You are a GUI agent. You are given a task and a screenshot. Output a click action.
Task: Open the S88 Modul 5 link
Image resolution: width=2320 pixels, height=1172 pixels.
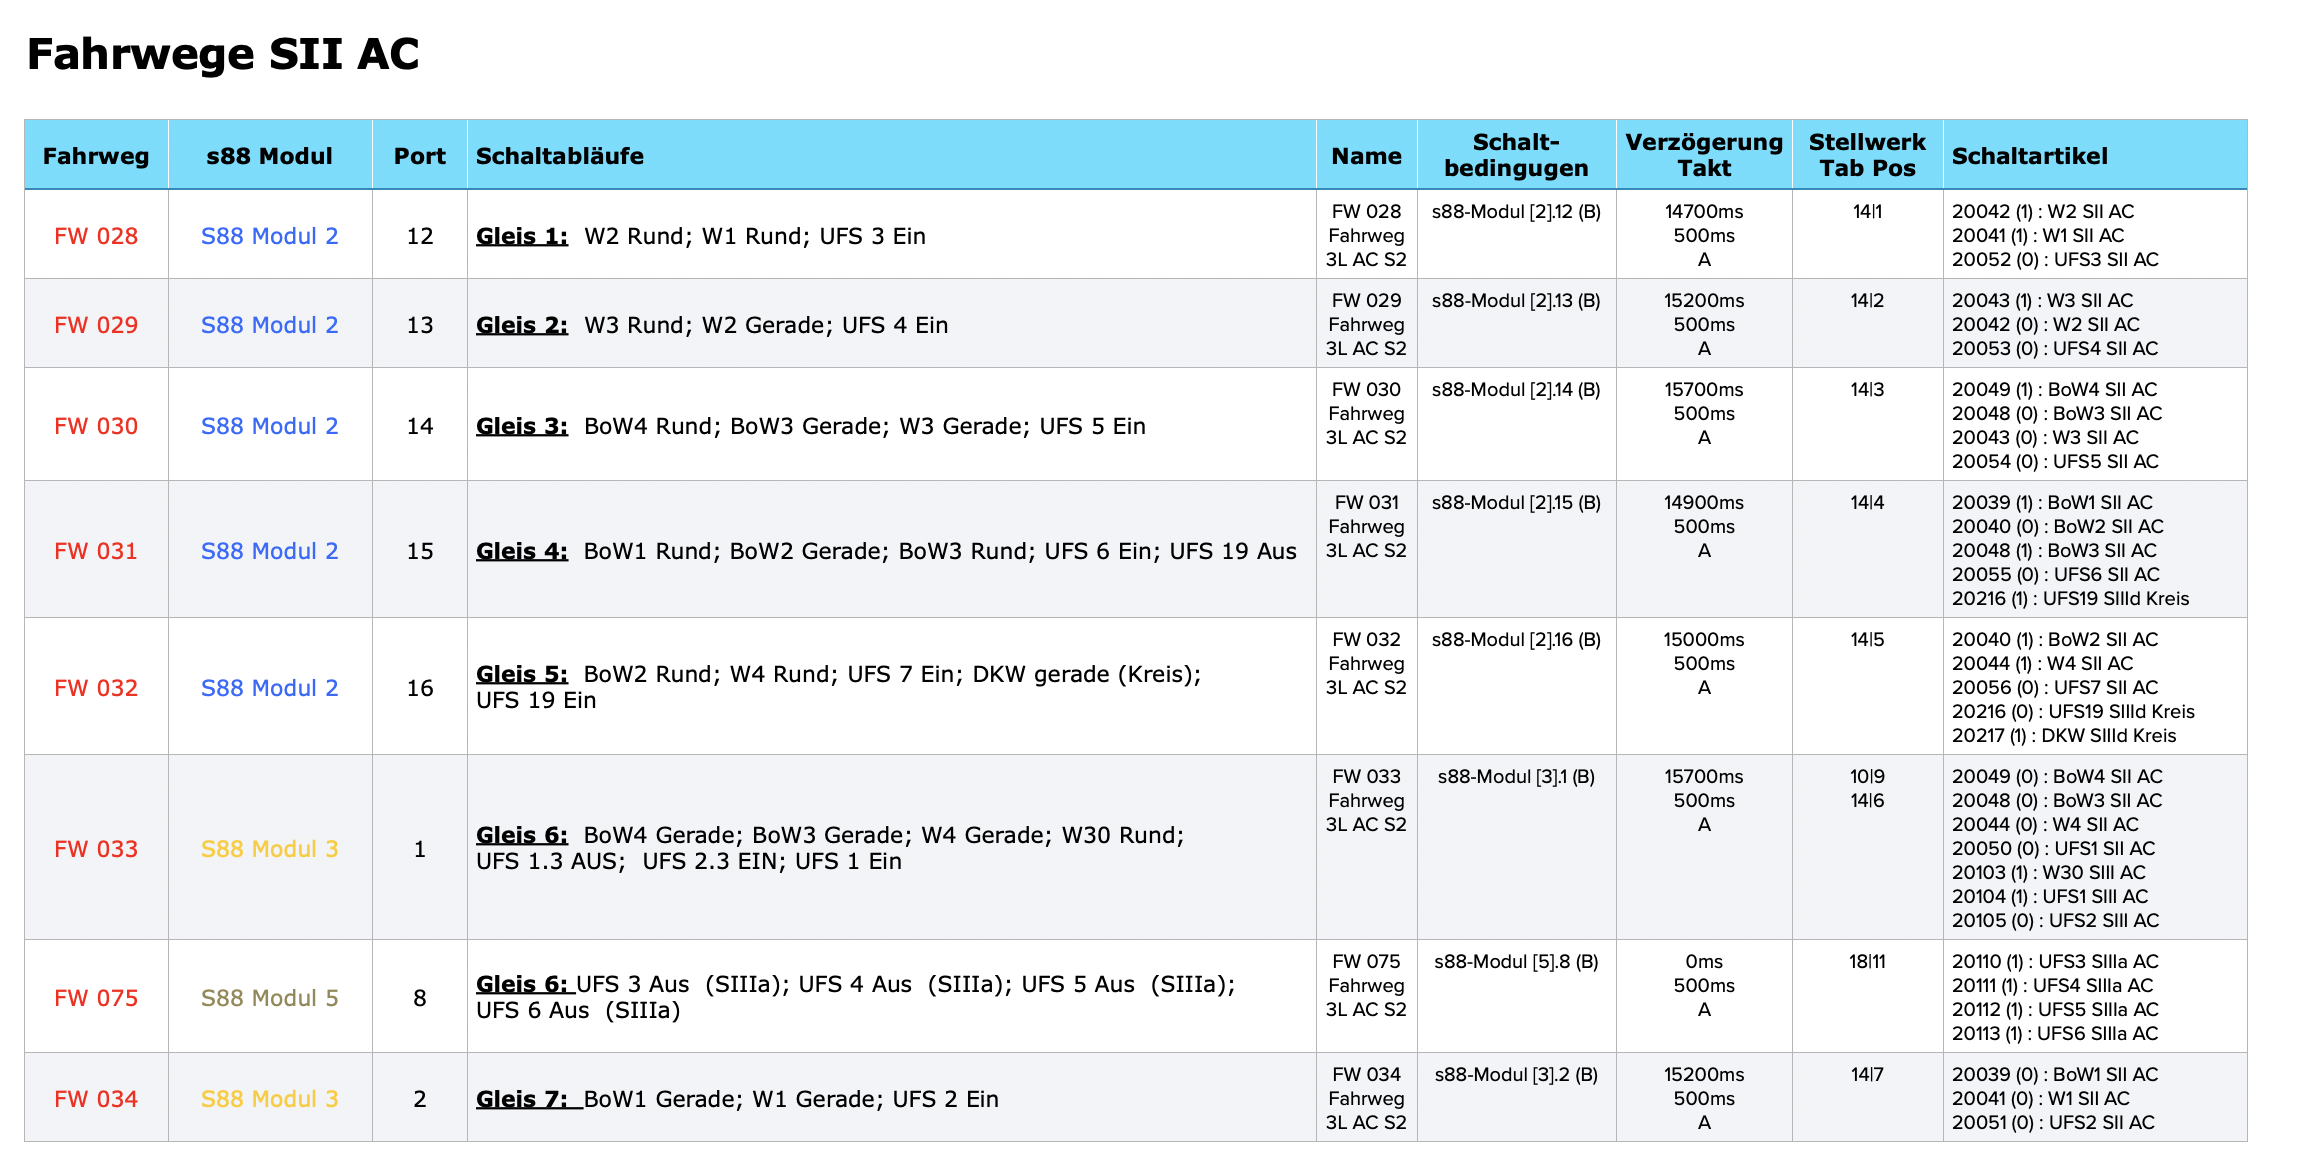269,998
